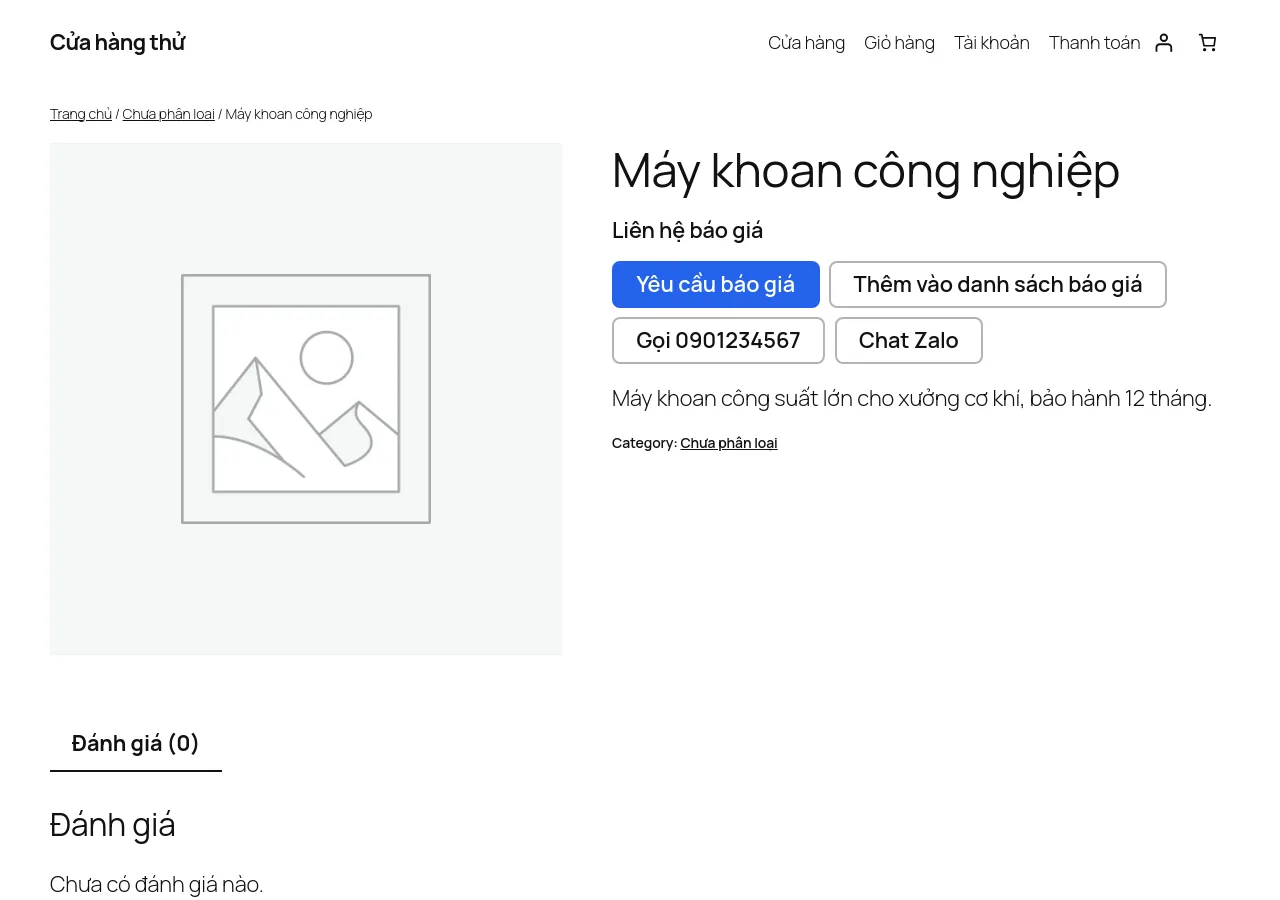Open Tài khoản menu item
Screen dimensions: 1280x900
[x=991, y=42]
